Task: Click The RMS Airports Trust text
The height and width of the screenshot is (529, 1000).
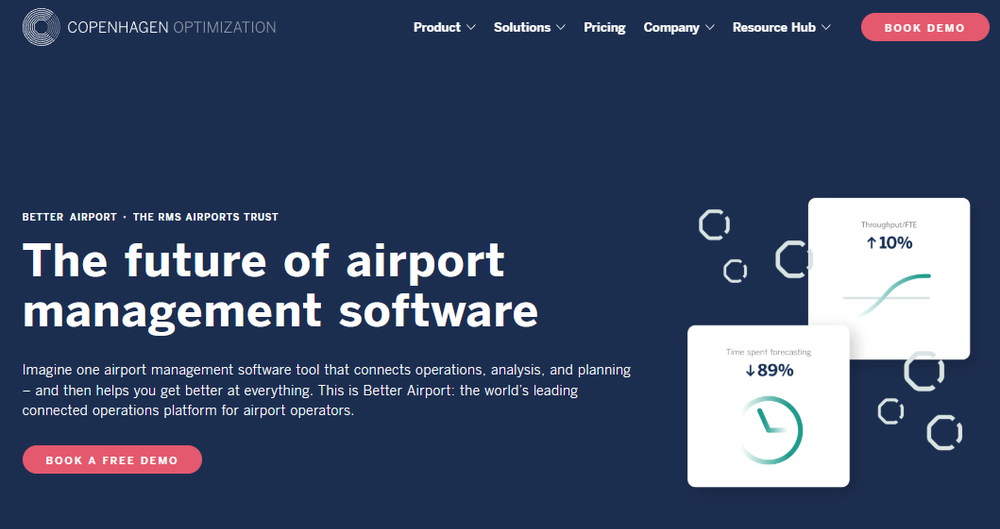Action: pyautogui.click(x=205, y=217)
